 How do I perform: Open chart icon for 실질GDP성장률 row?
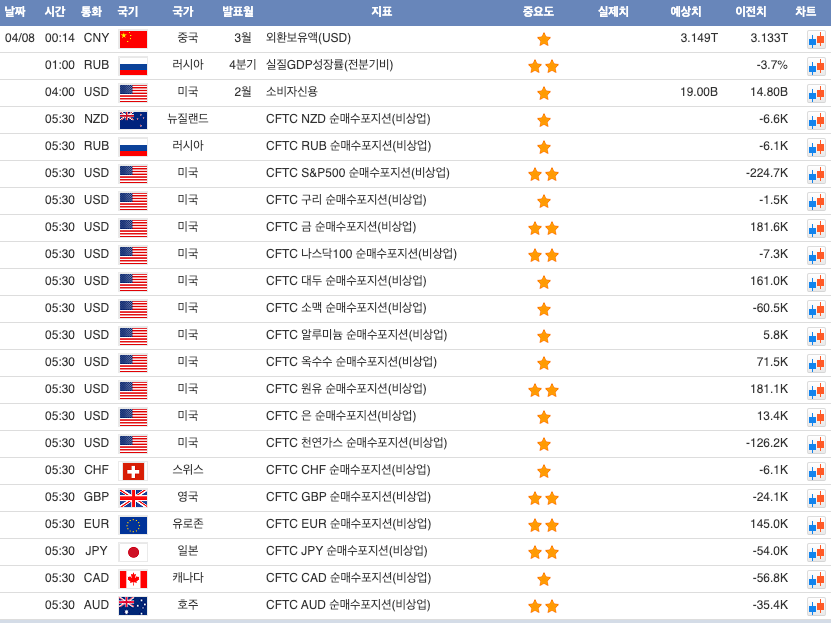[x=816, y=66]
